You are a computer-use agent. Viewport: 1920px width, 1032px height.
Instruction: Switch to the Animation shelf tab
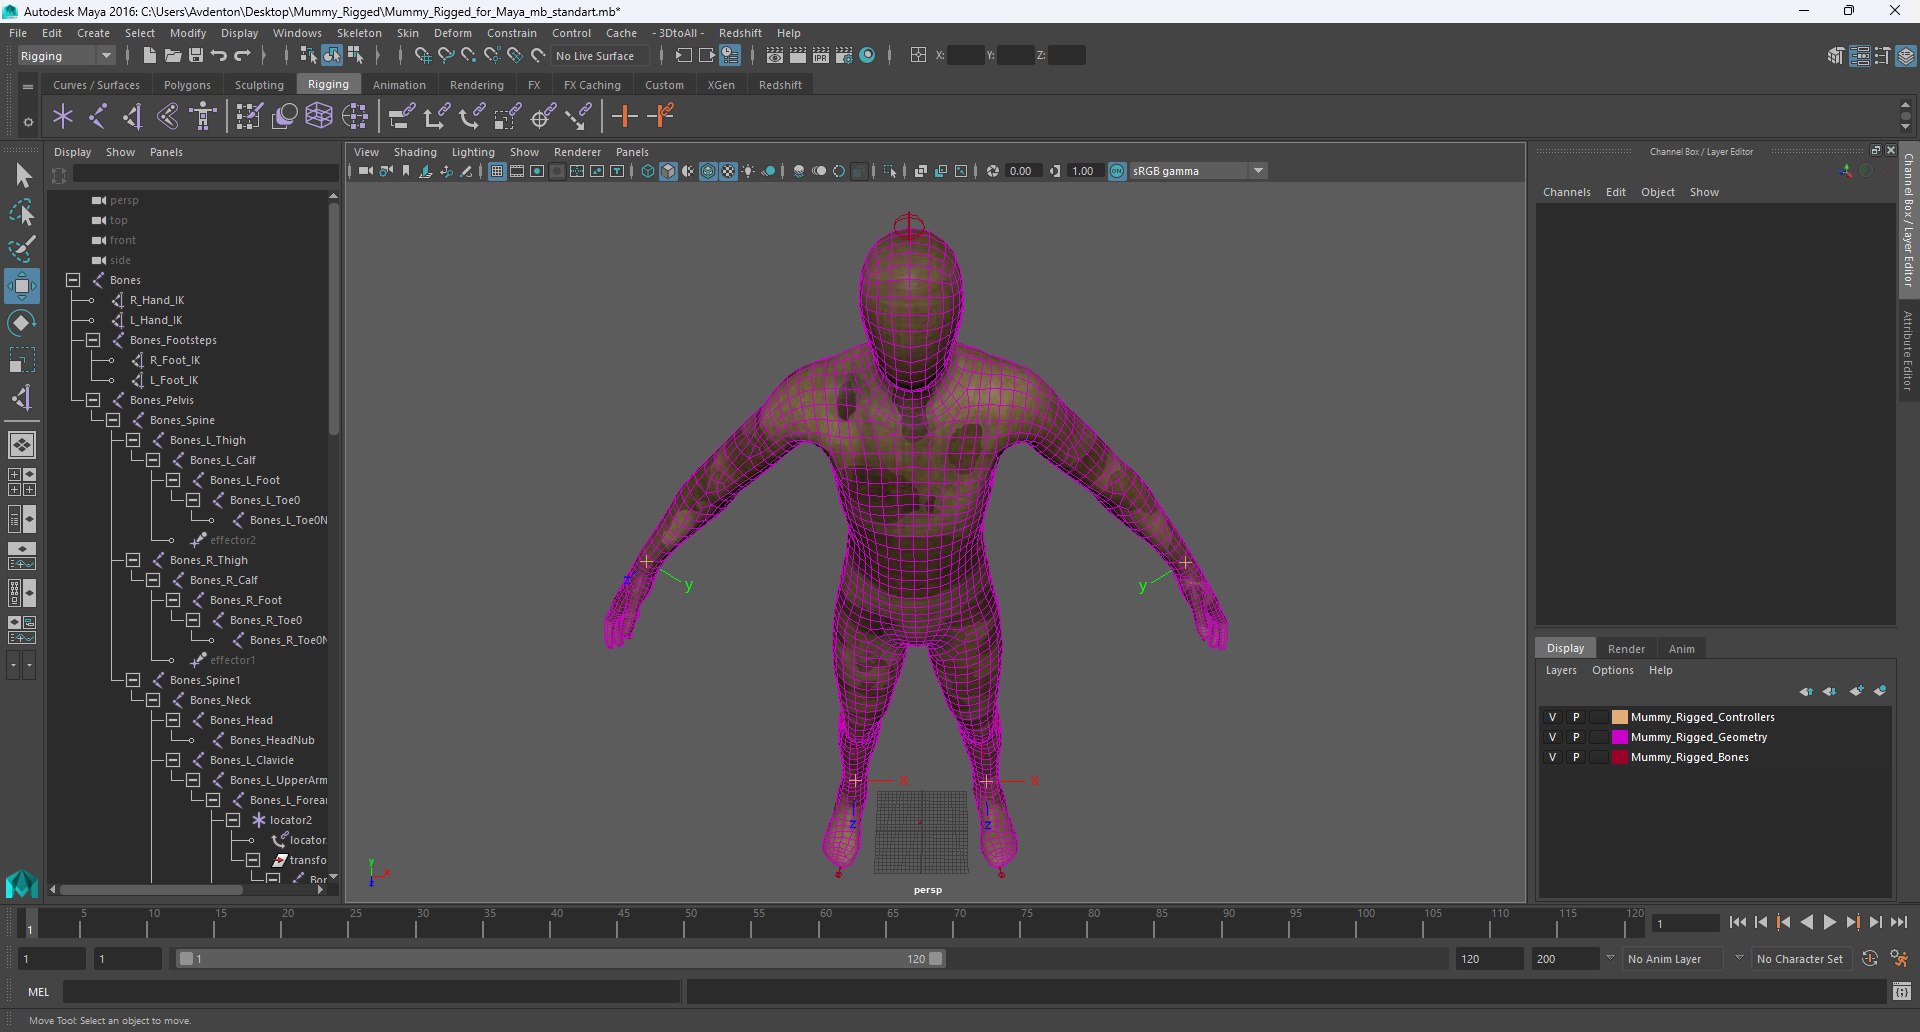click(399, 85)
